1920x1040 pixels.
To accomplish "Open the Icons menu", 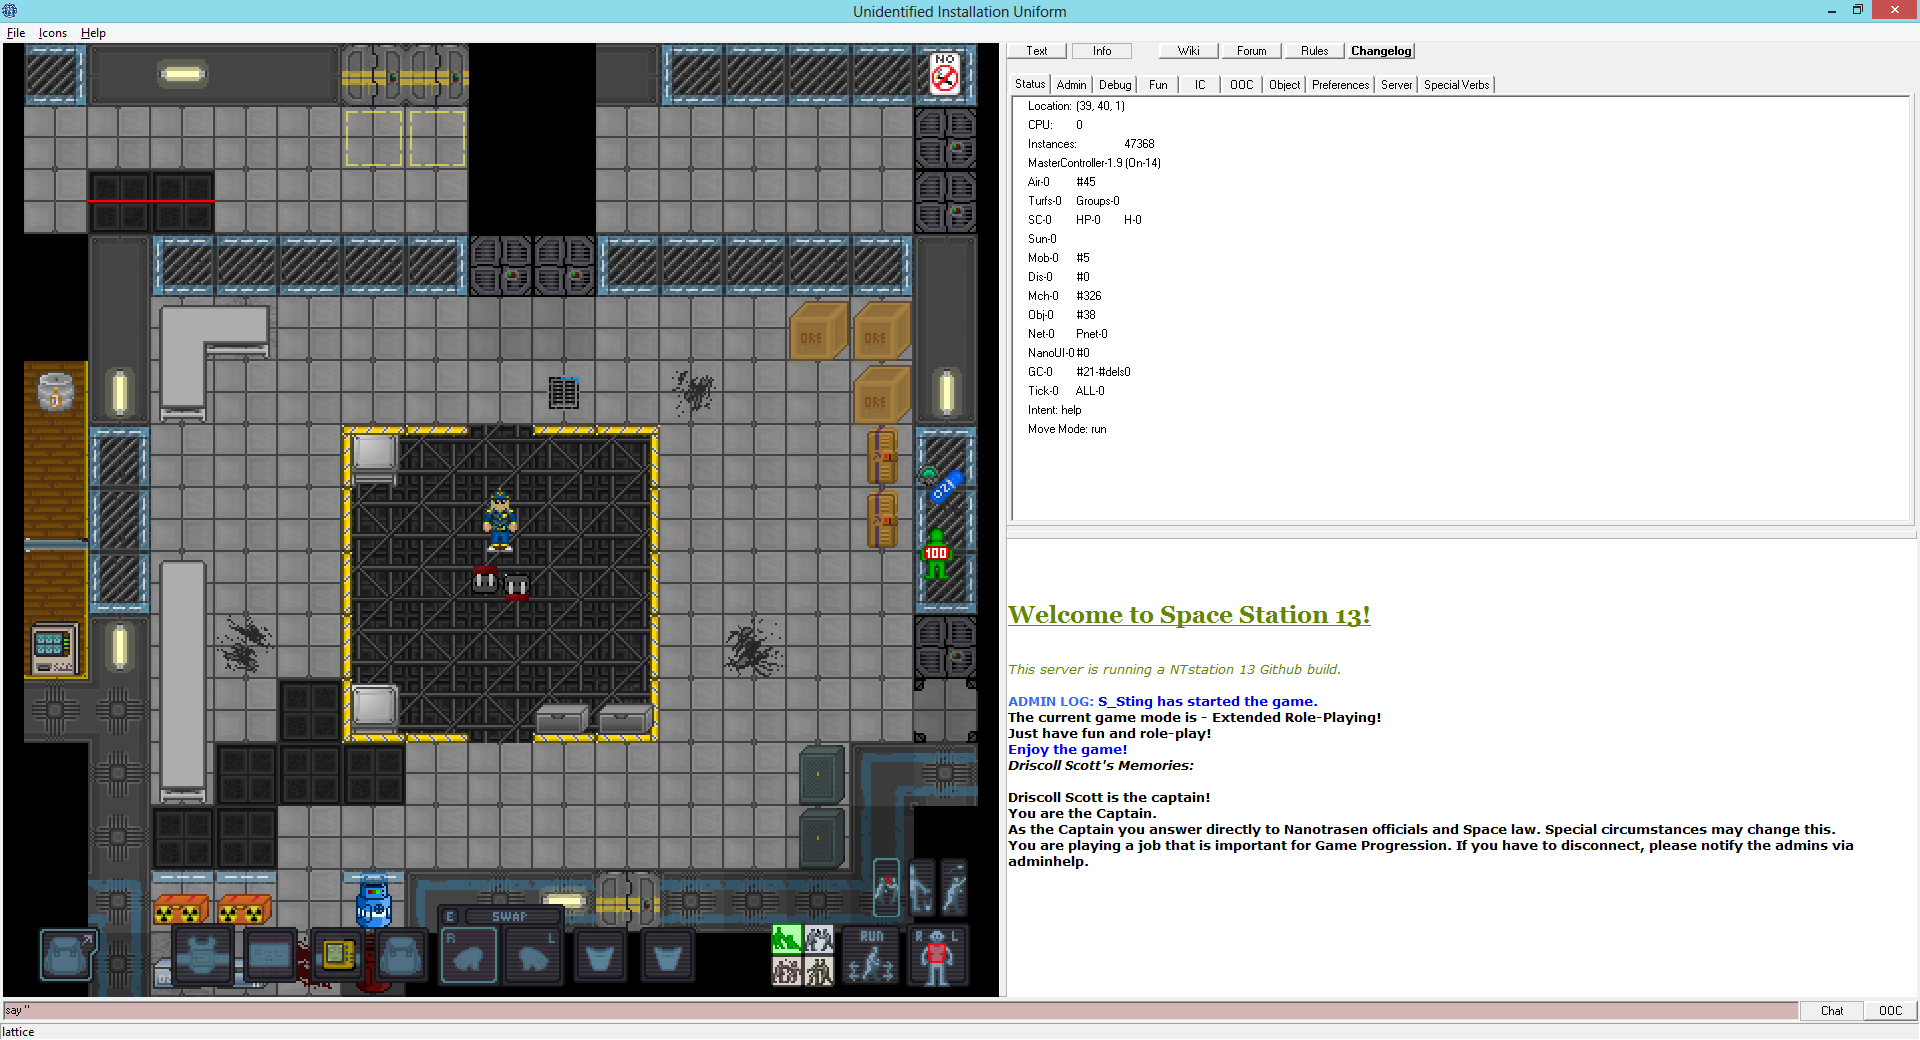I will click(53, 33).
